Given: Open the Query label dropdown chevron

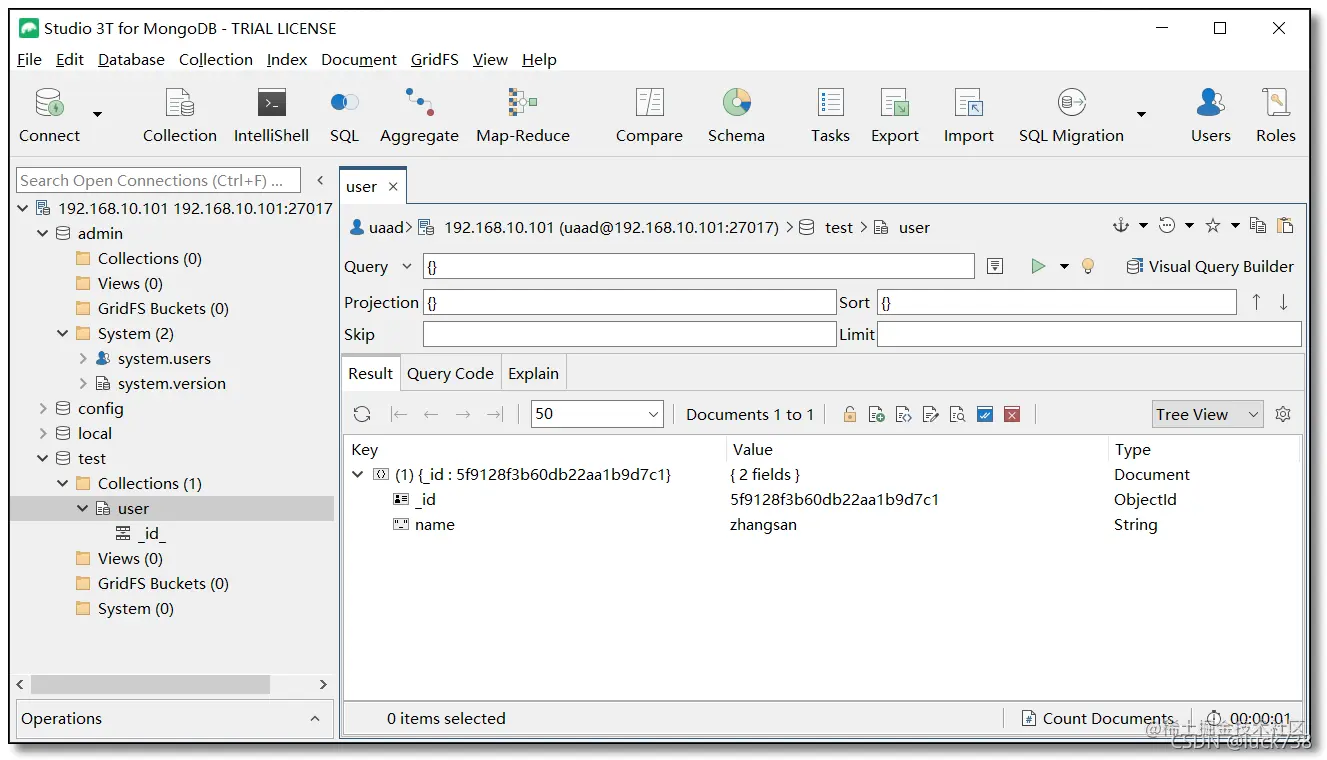Looking at the screenshot, I should pos(406,266).
